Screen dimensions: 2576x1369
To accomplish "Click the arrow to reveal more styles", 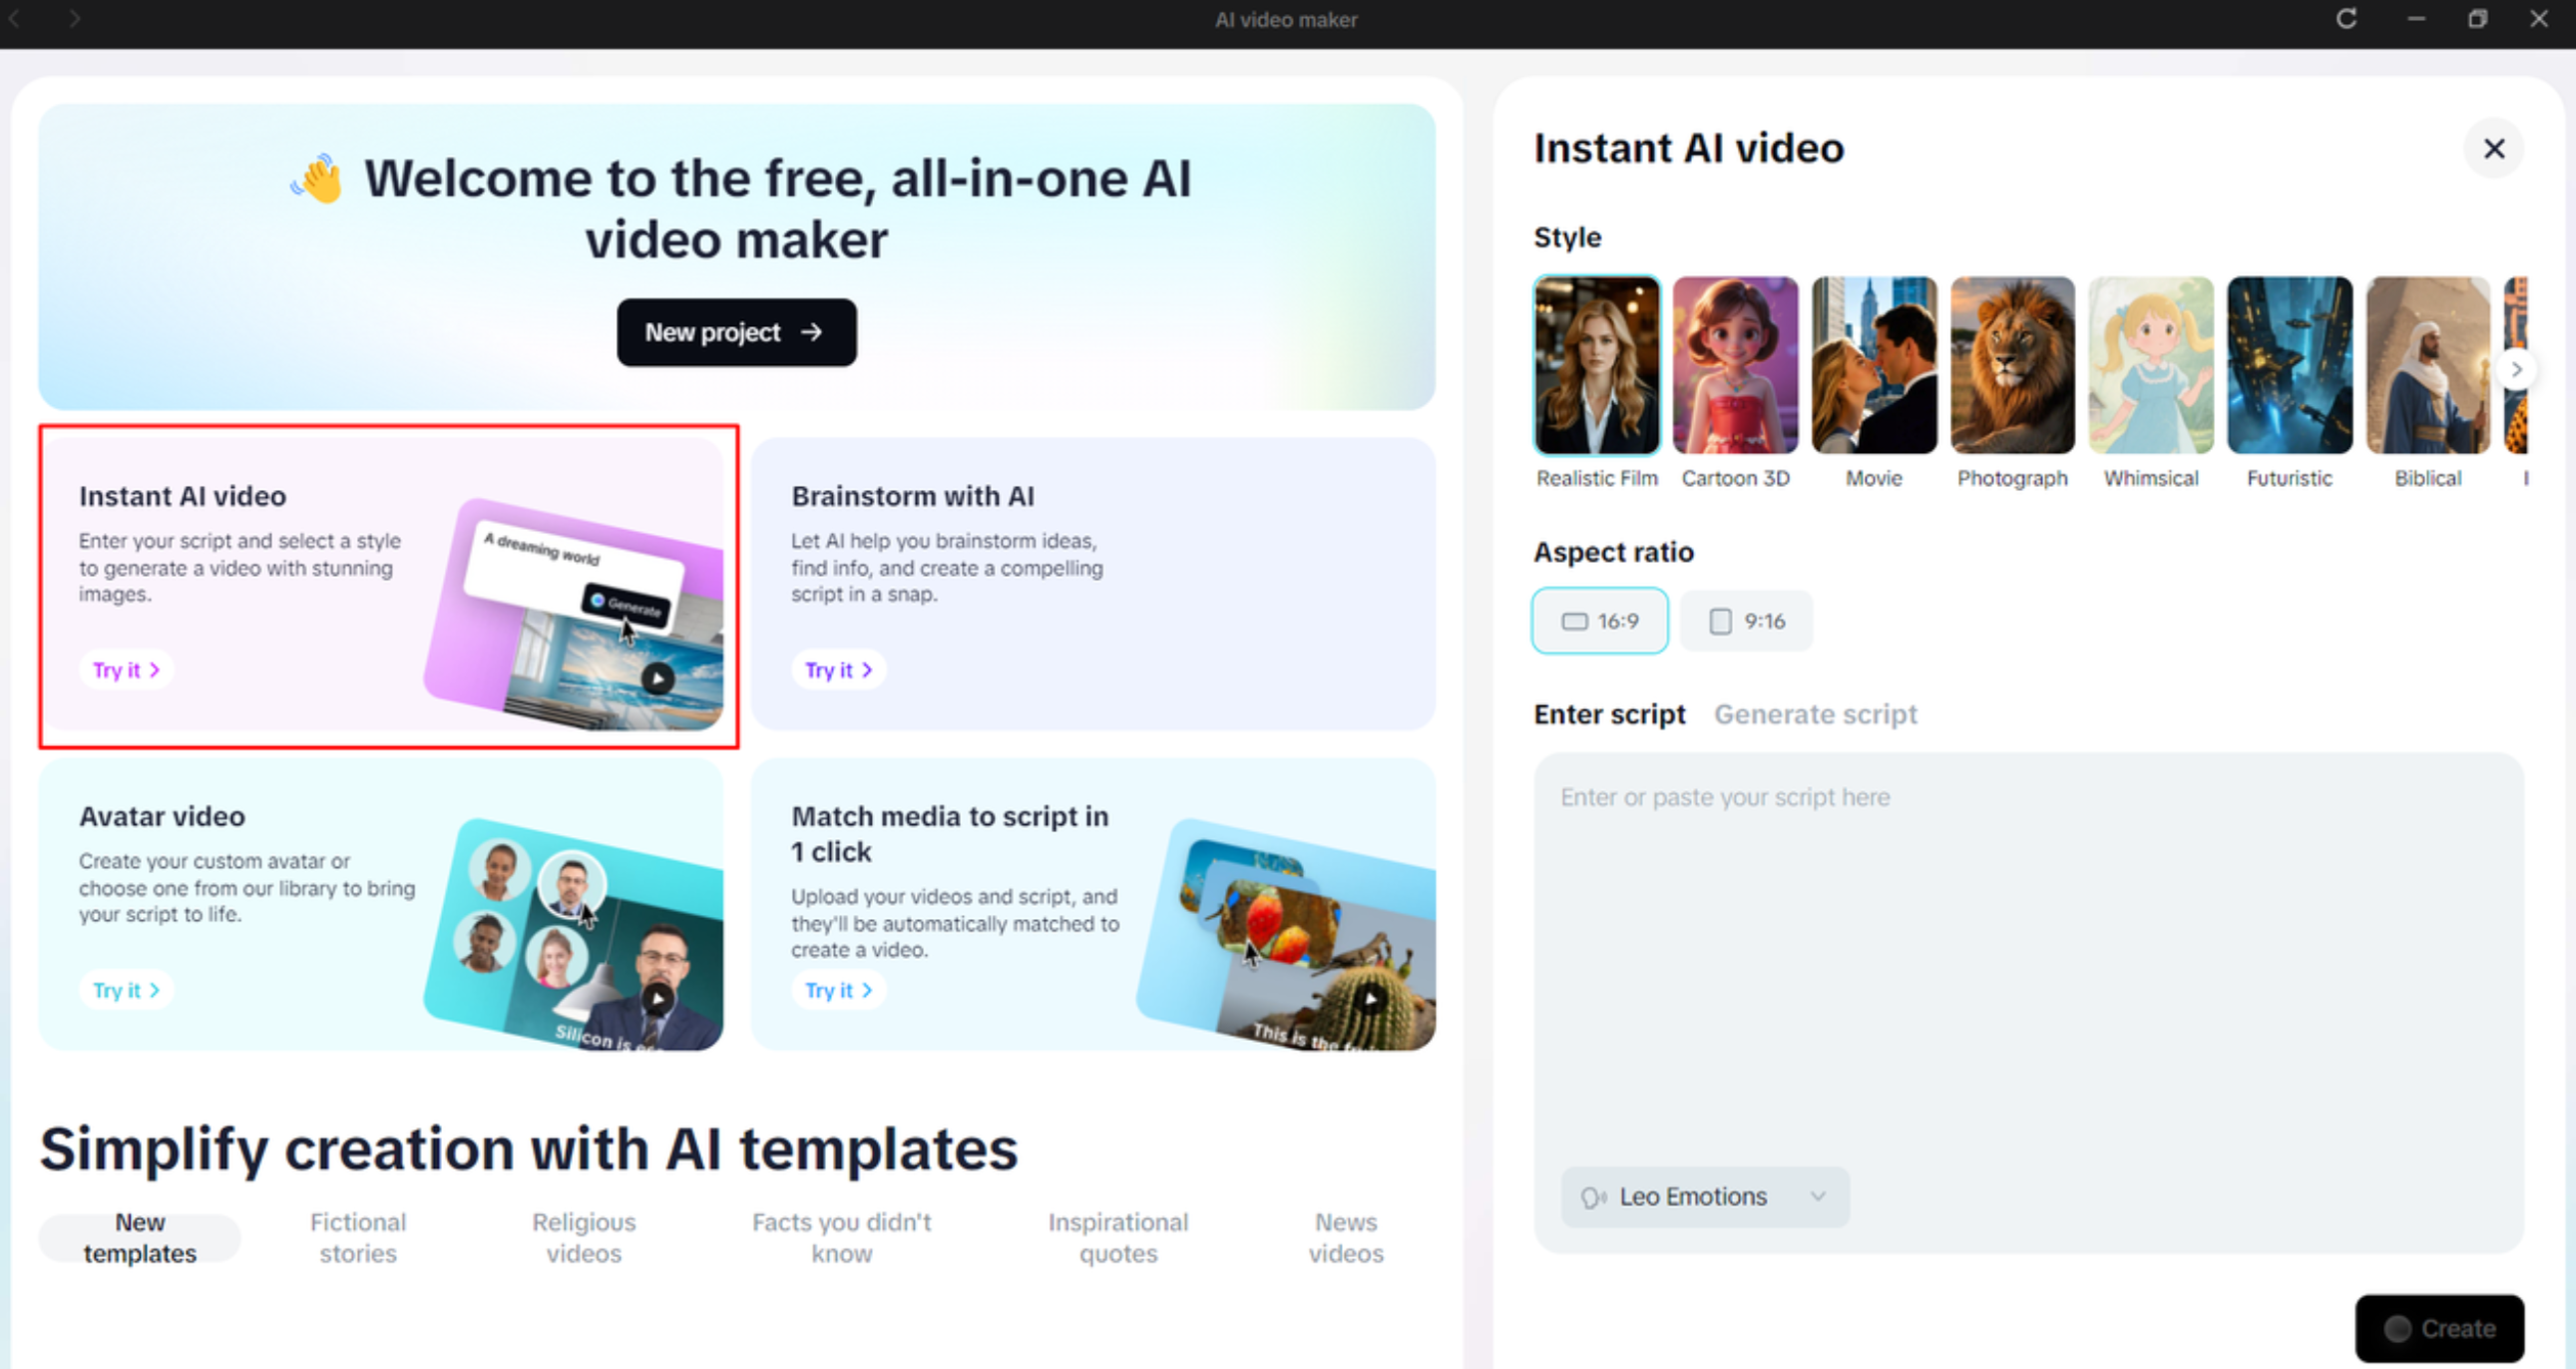I will pos(2518,369).
